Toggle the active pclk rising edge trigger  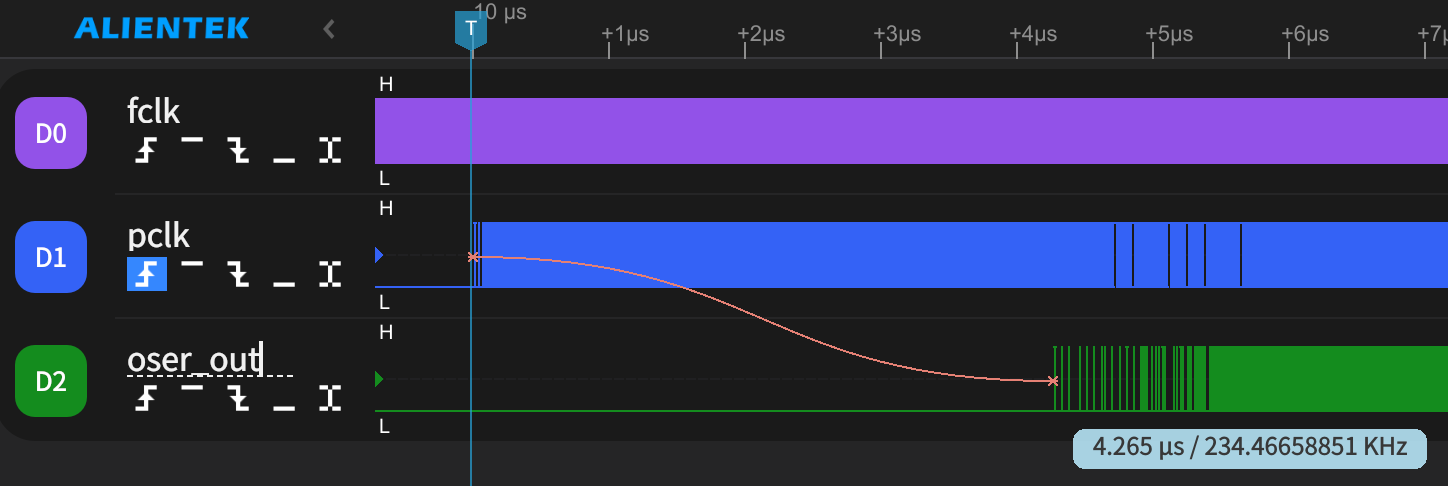(147, 273)
